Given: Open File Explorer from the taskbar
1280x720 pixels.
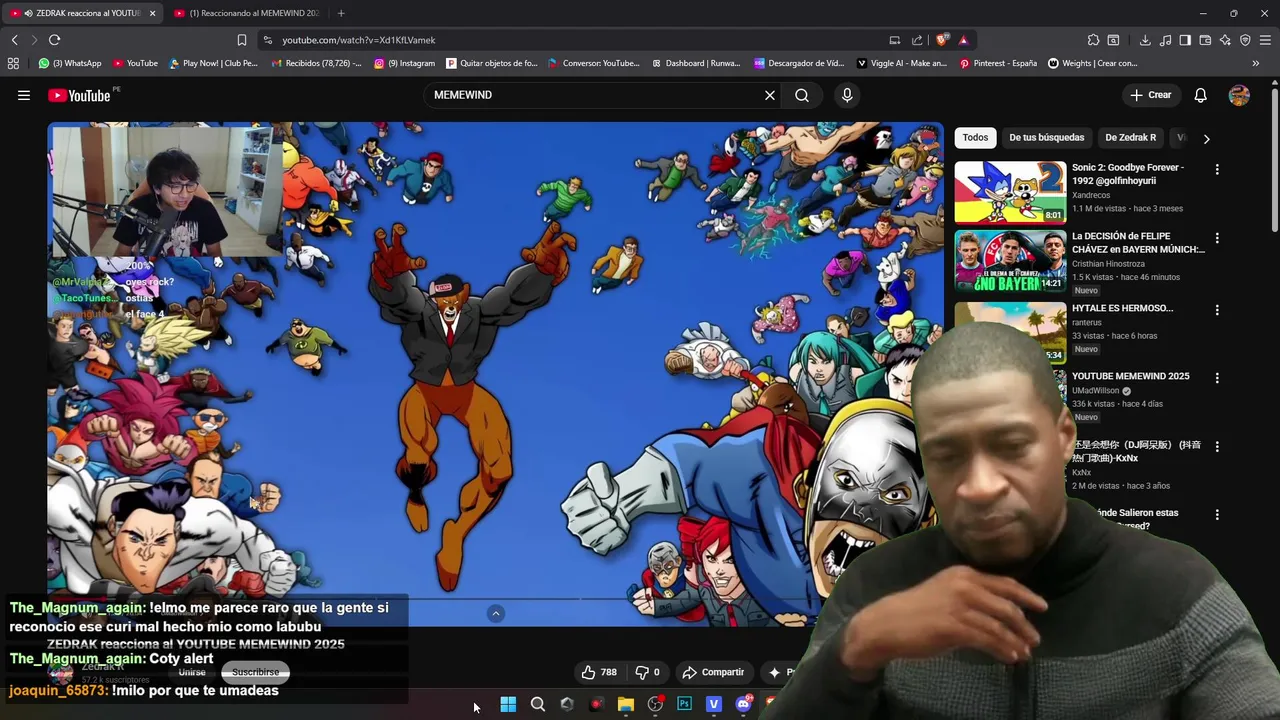Looking at the screenshot, I should click(625, 704).
